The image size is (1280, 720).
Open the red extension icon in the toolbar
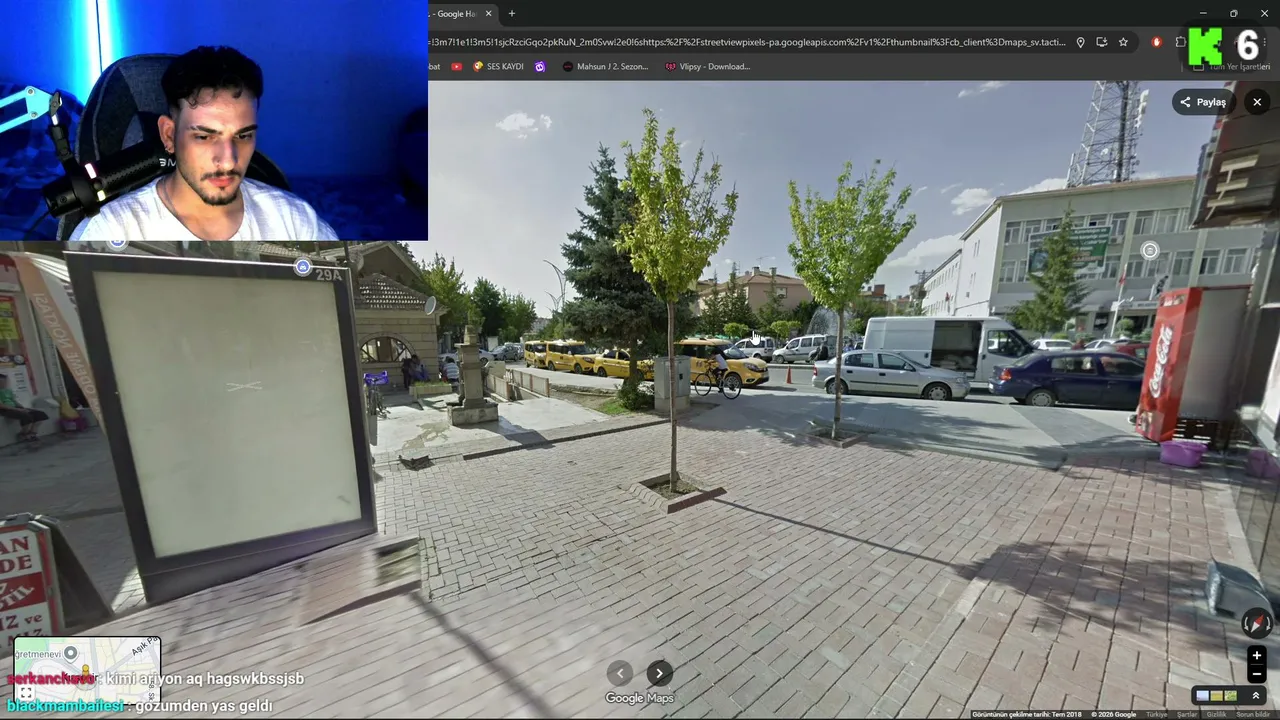(x=1157, y=42)
